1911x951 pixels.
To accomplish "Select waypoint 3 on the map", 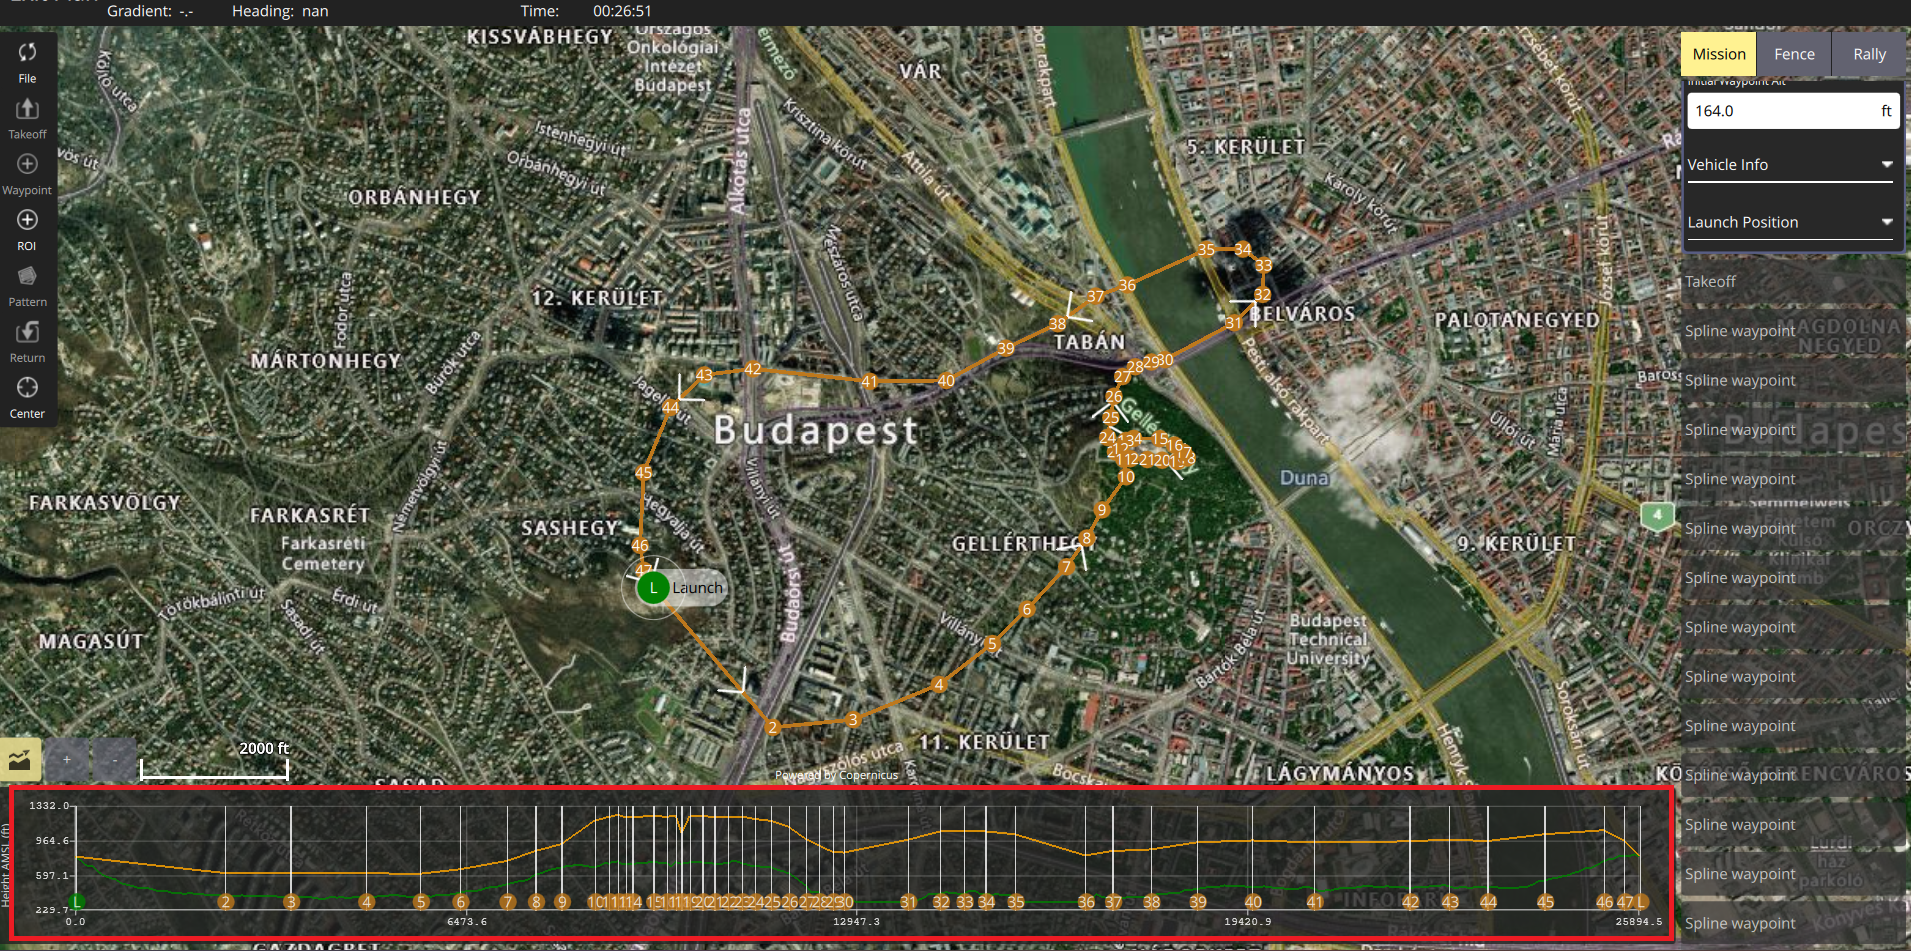I will pyautogui.click(x=852, y=719).
